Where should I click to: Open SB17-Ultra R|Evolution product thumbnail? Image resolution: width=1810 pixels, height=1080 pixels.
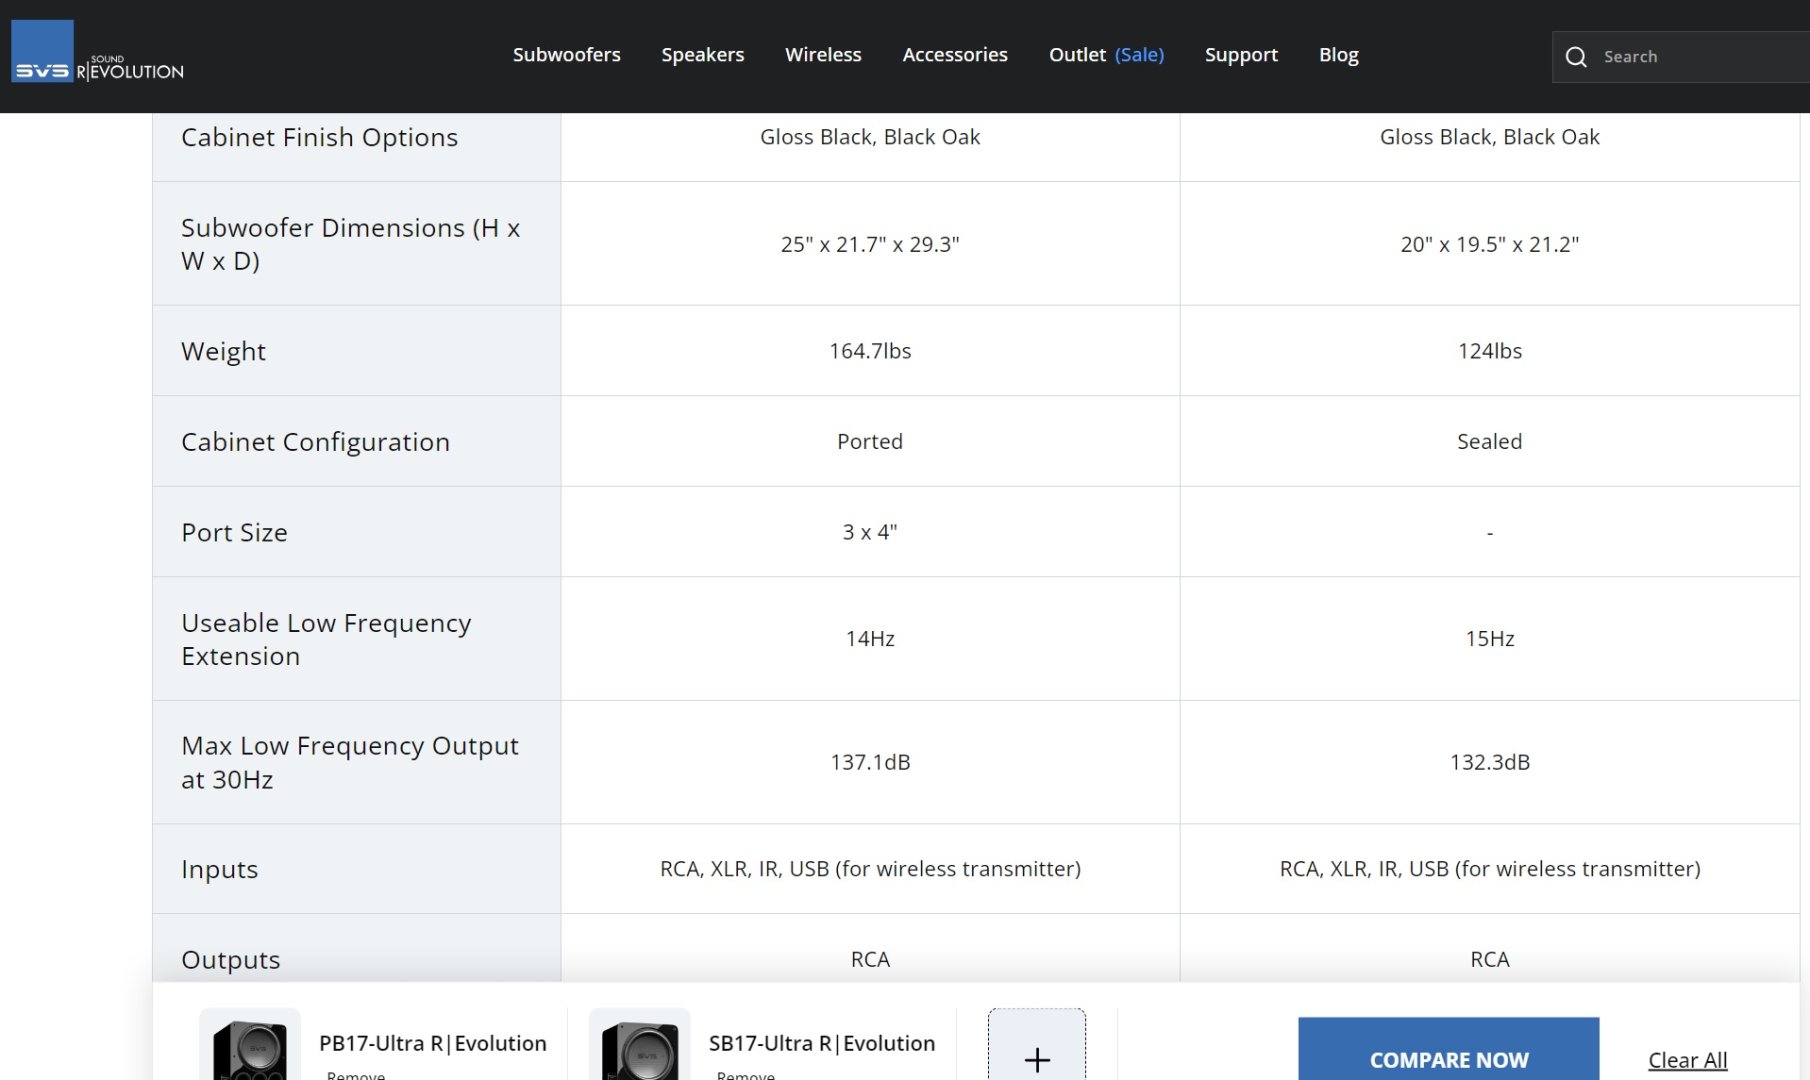(x=640, y=1045)
